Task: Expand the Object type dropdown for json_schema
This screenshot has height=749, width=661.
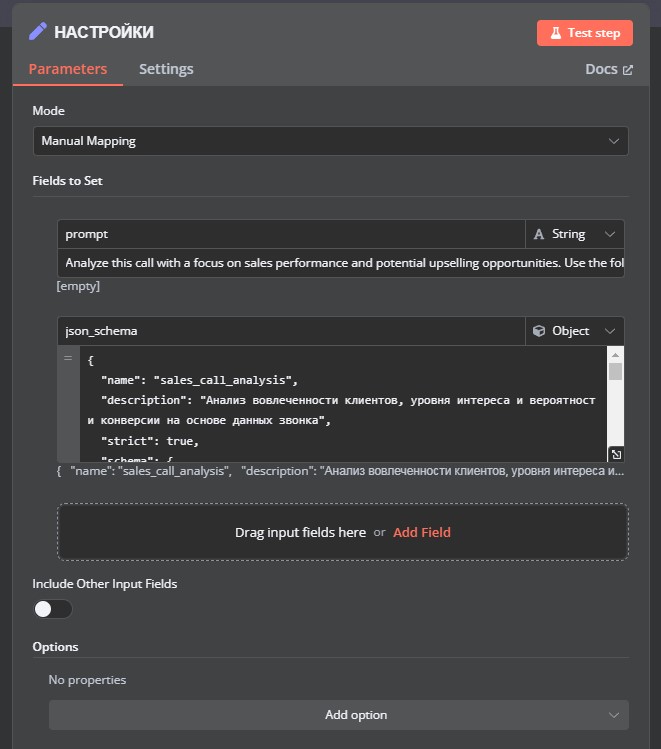Action: 575,331
